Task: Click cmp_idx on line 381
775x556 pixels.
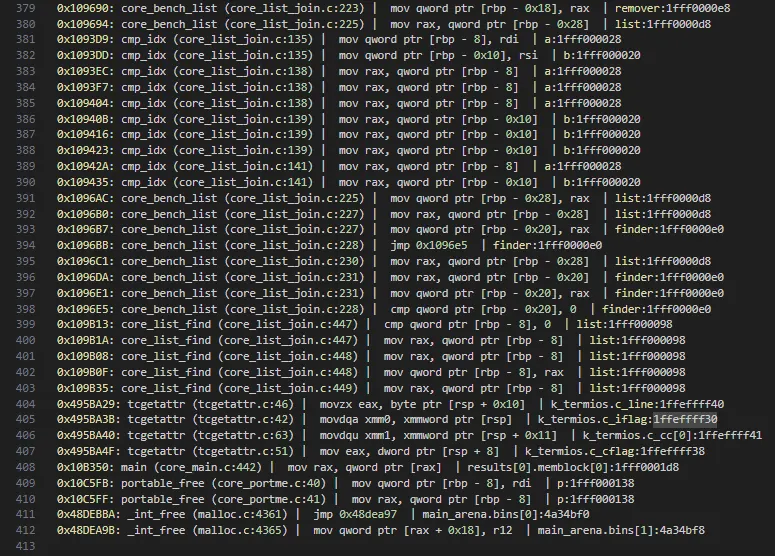Action: [143, 40]
